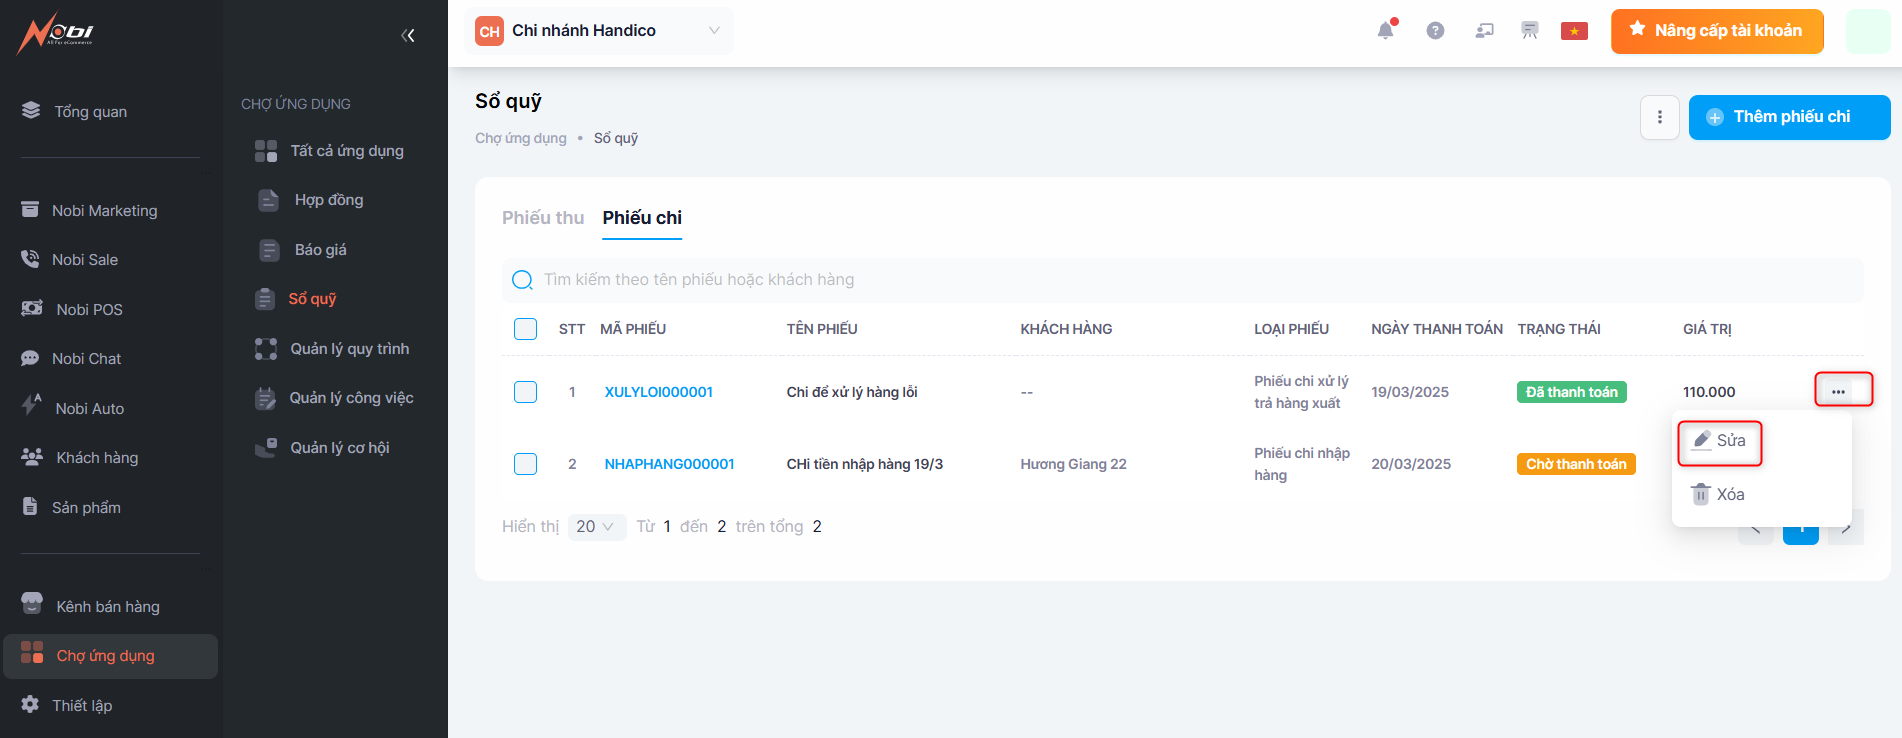The height and width of the screenshot is (738, 1902).
Task: Click the row actions ellipsis button
Action: (1838, 391)
